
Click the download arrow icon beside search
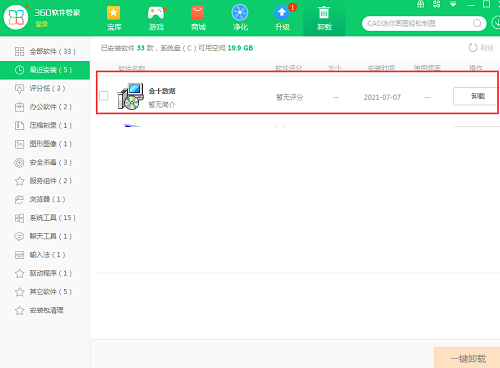point(496,23)
